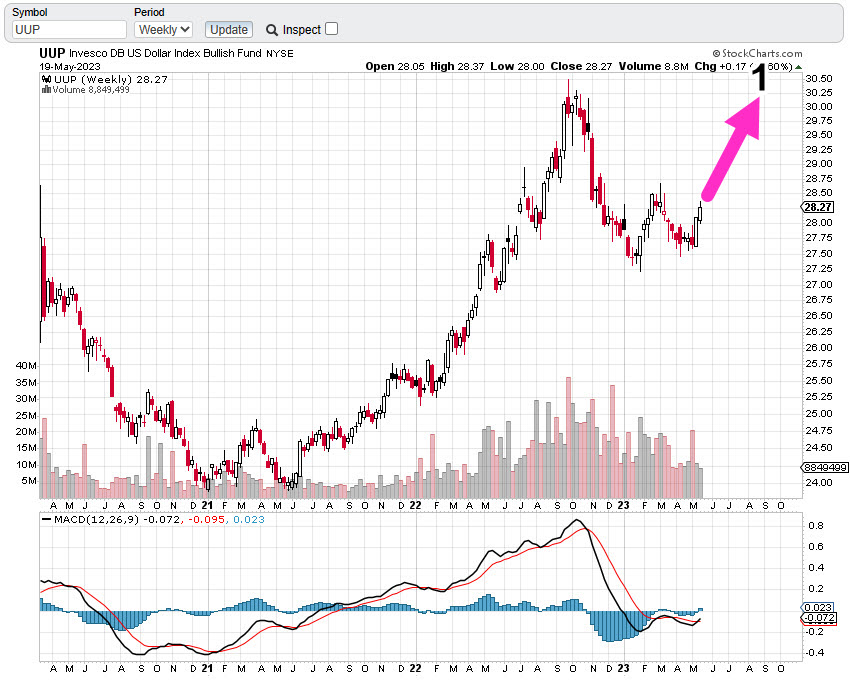Image resolution: width=850 pixels, height=680 pixels.
Task: Click the StockCharts.com copyright watermark
Action: tap(757, 54)
